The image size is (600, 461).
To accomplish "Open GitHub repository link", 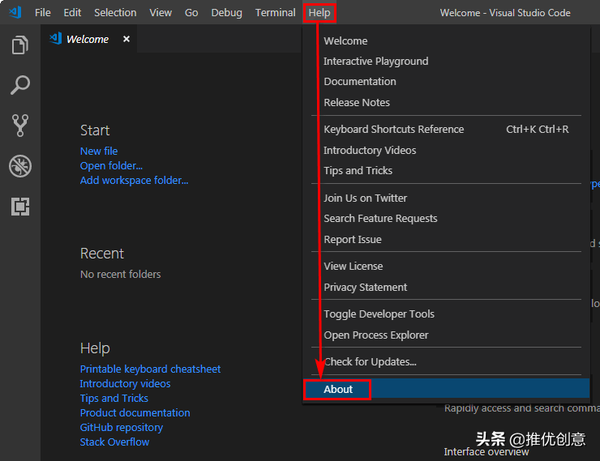I will pos(121,428).
